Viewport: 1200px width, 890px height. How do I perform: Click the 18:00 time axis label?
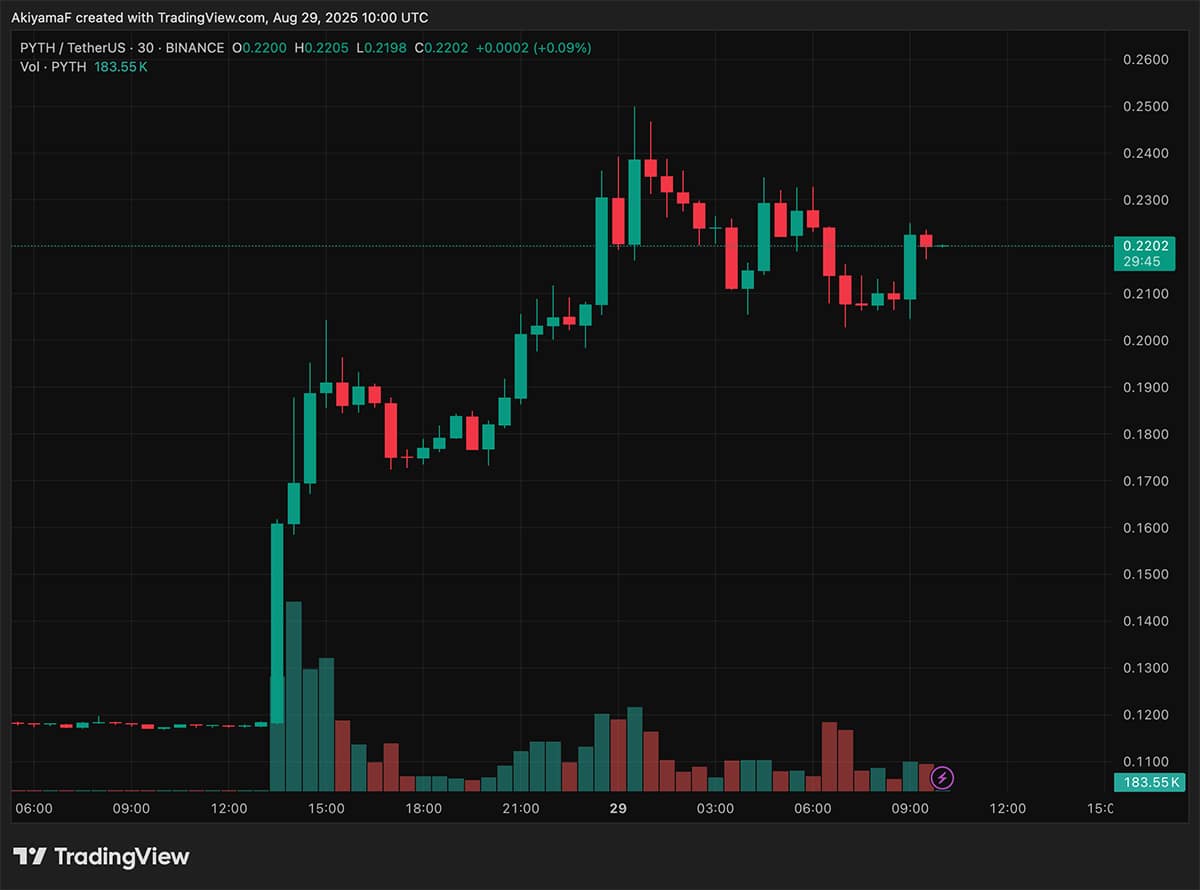coord(423,808)
